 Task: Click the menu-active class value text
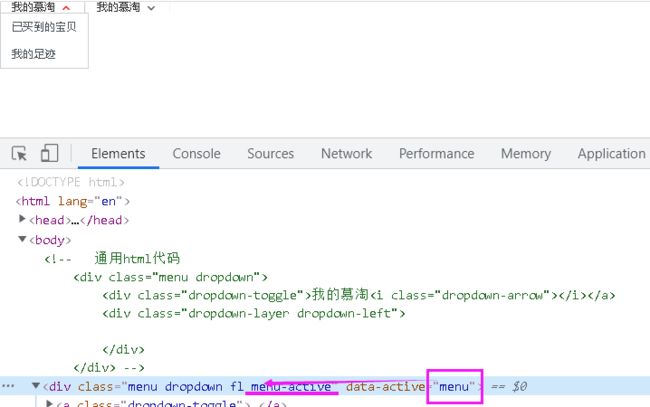pyautogui.click(x=291, y=387)
